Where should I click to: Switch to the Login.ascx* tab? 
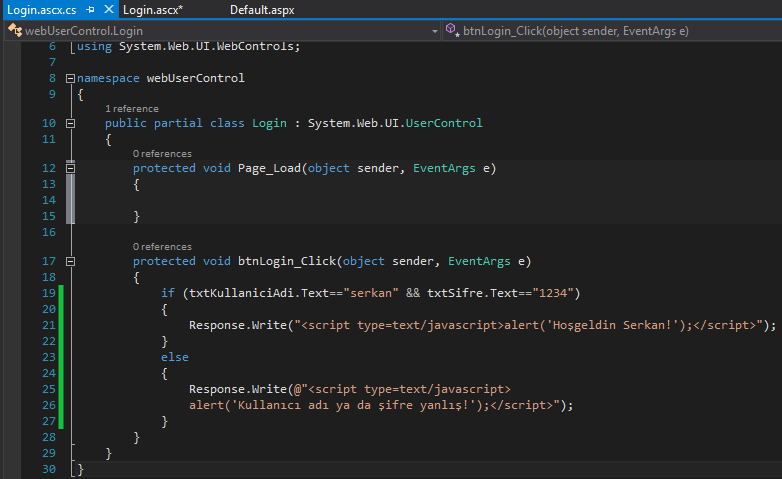click(153, 10)
